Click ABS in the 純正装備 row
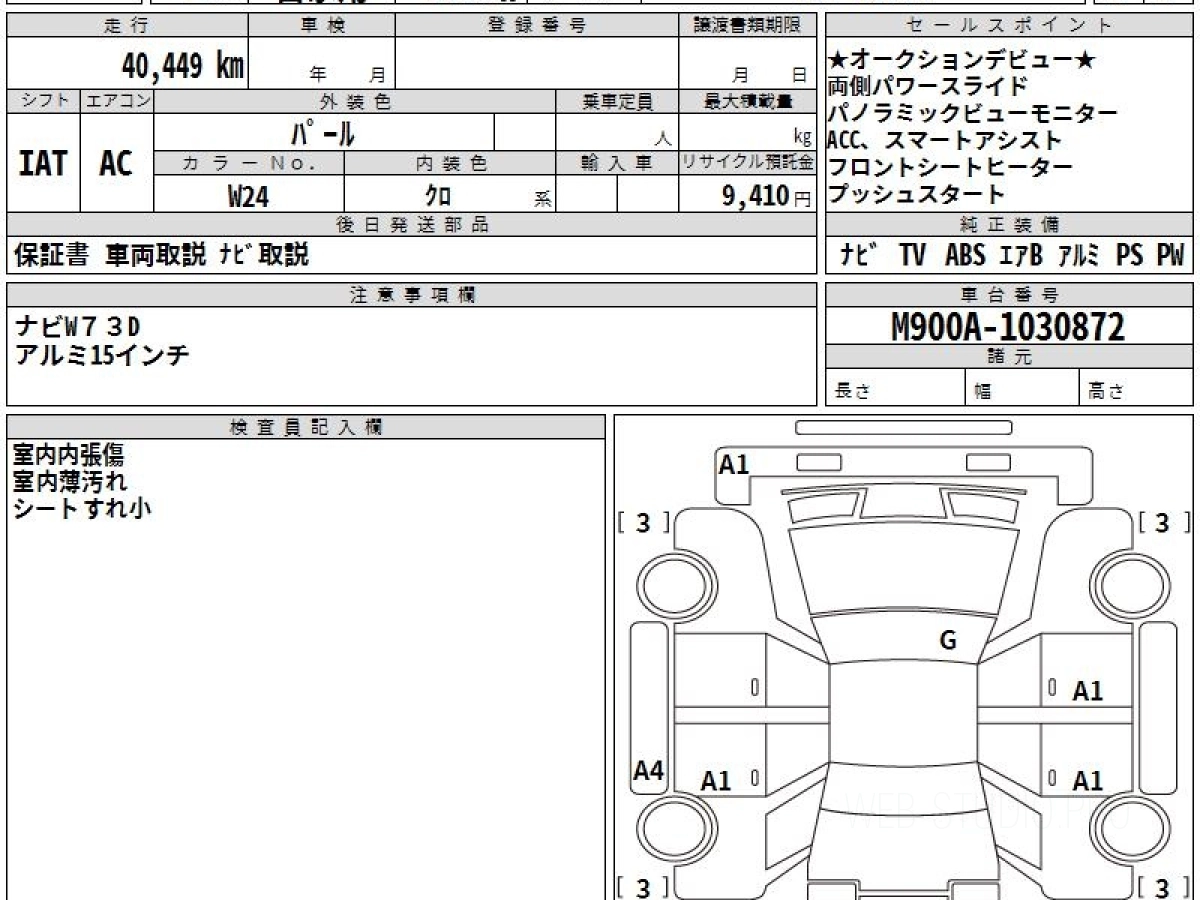 [964, 256]
